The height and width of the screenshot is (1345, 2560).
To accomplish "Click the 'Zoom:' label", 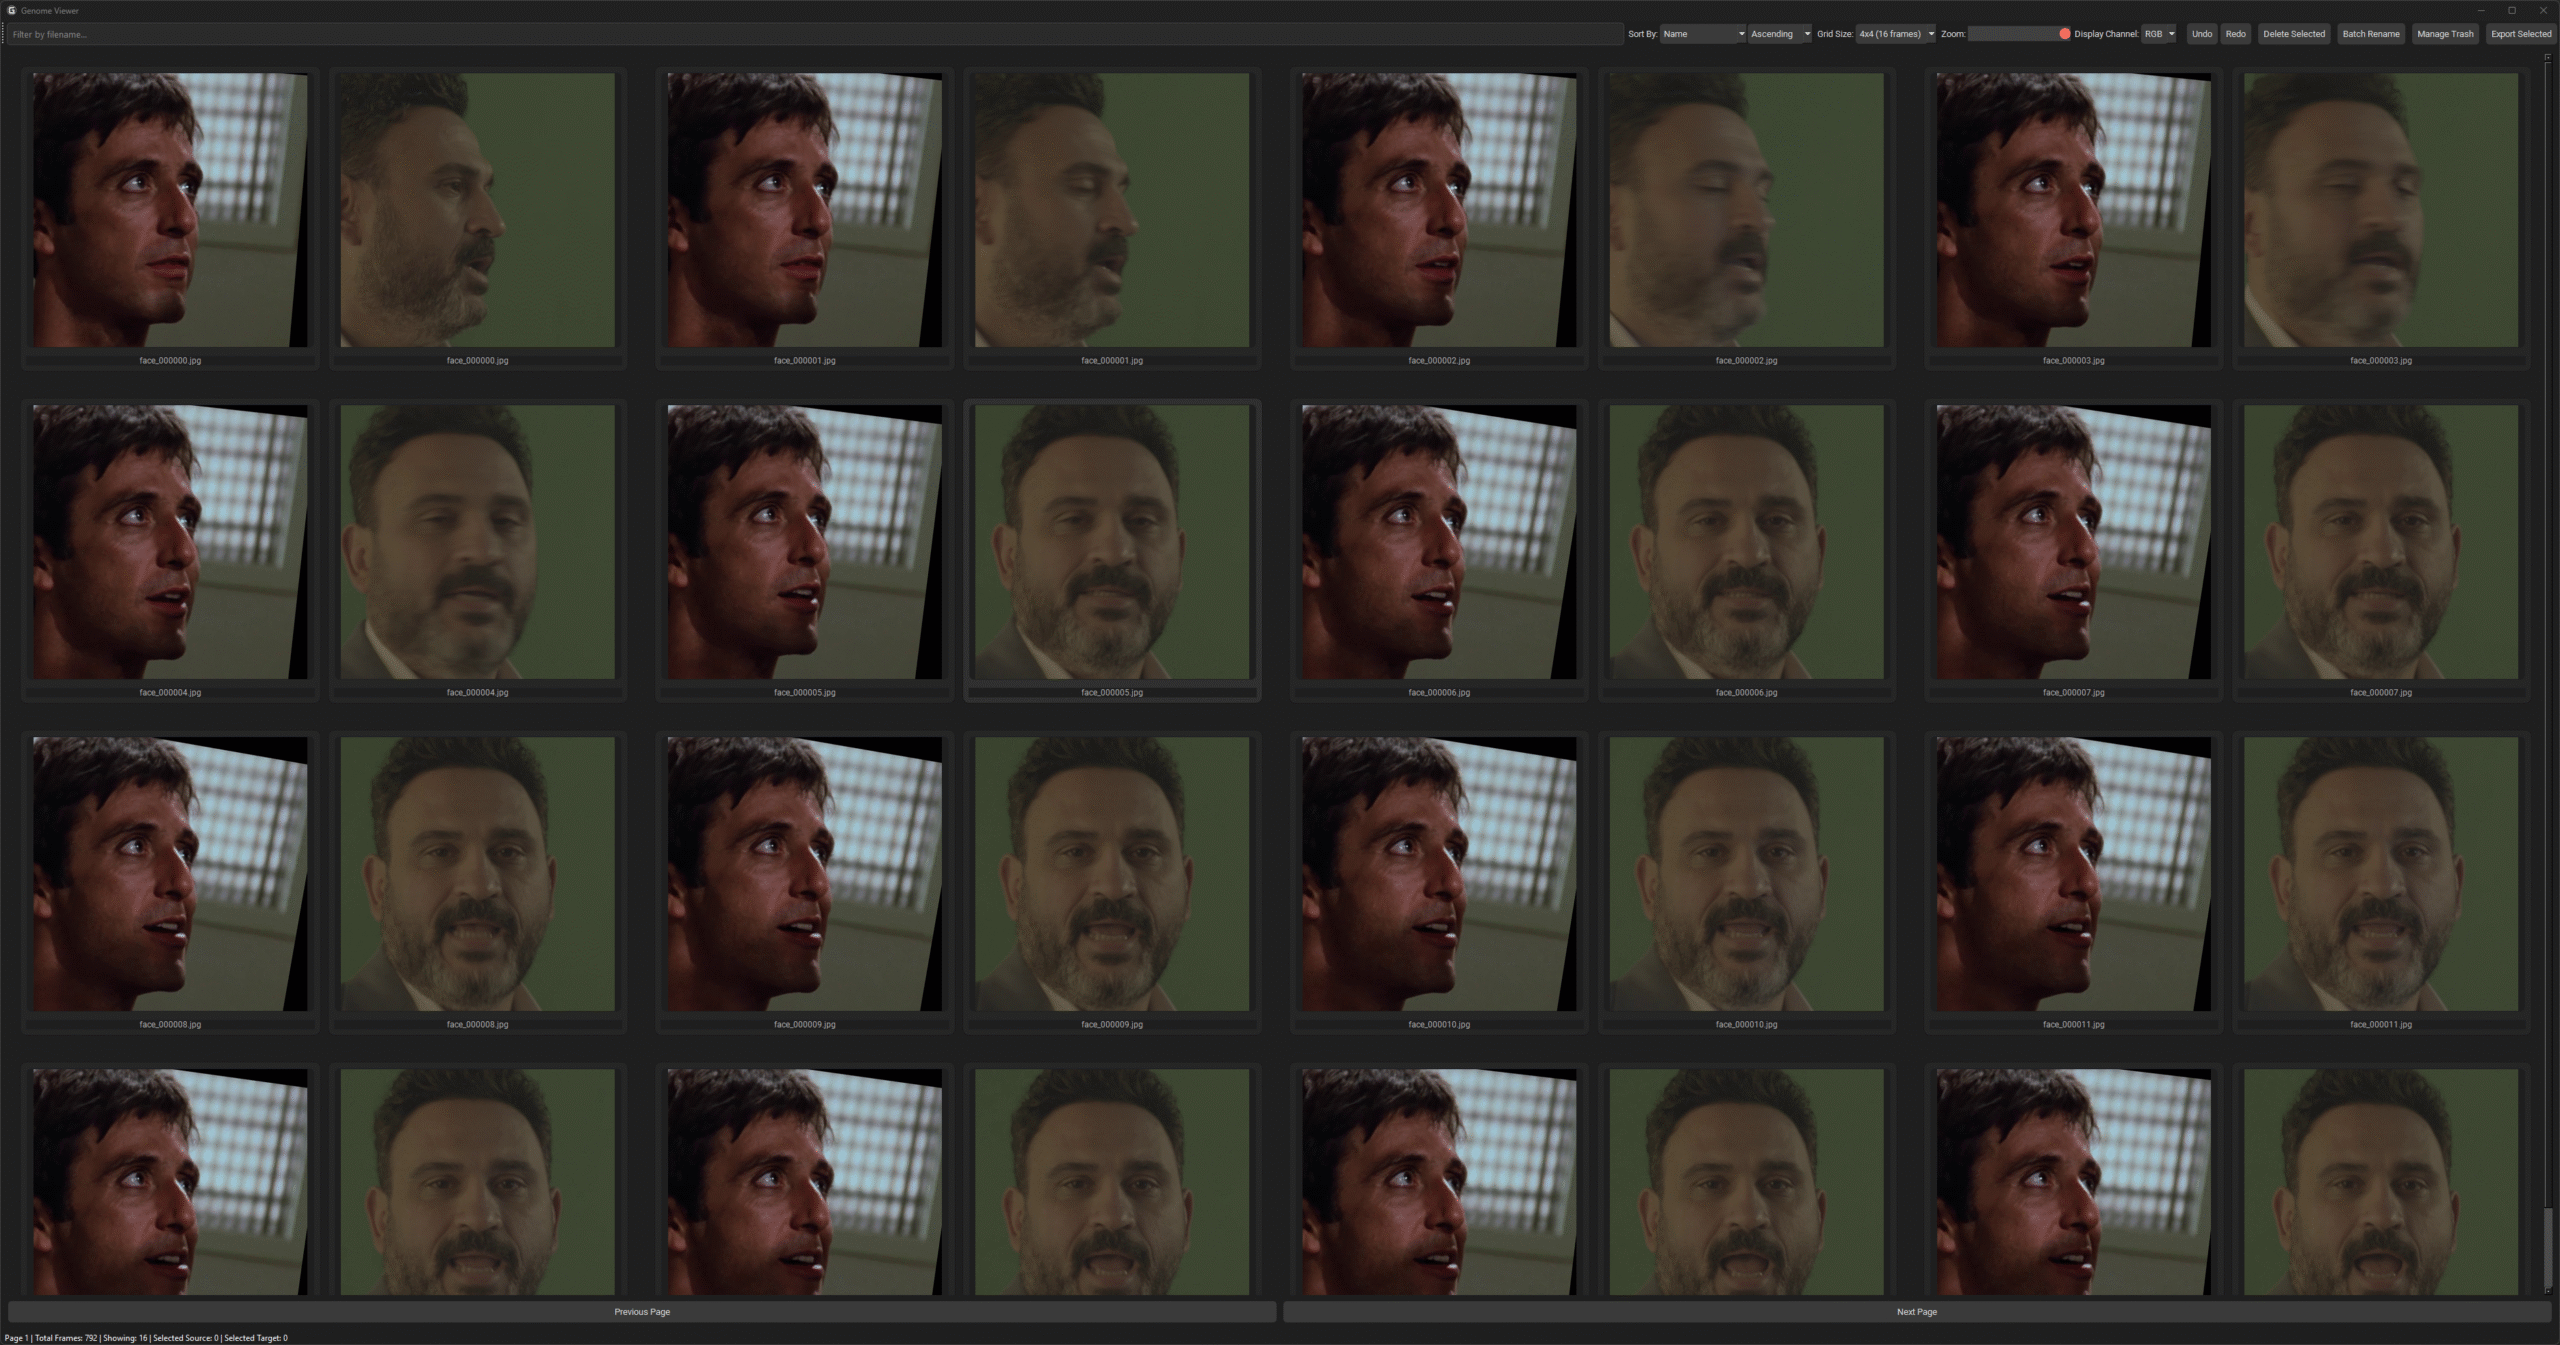I will coord(1953,34).
